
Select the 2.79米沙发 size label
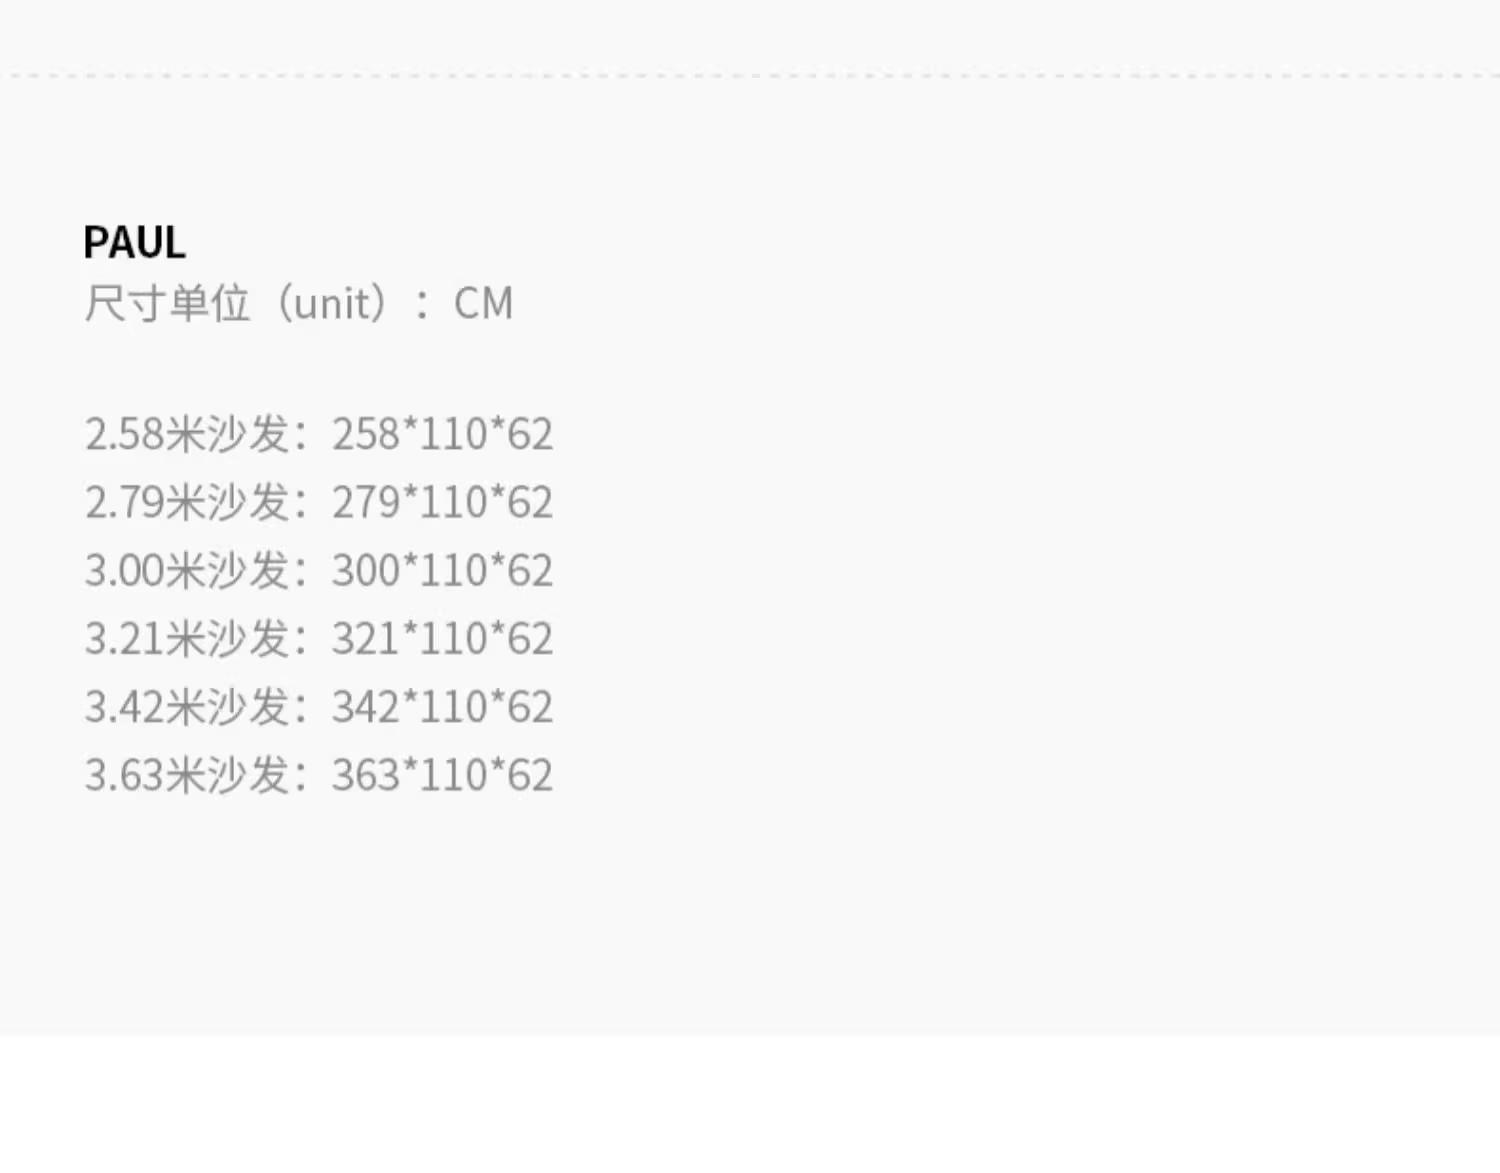[188, 502]
